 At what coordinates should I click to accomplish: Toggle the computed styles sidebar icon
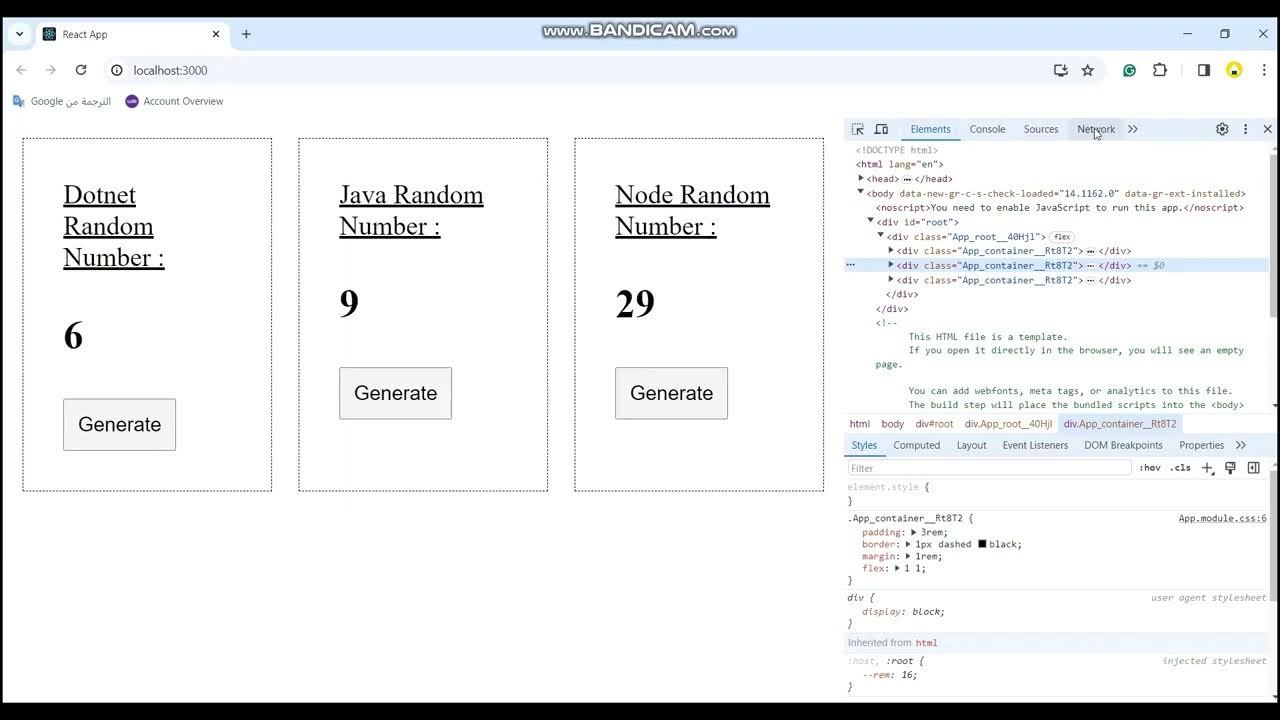coord(1253,468)
